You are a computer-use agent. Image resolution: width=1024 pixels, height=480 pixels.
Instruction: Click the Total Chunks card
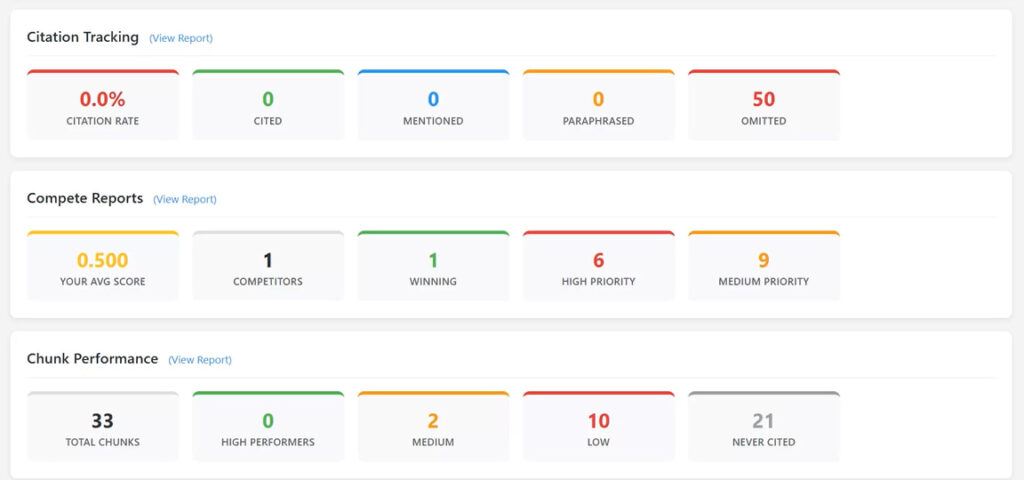pyautogui.click(x=103, y=427)
